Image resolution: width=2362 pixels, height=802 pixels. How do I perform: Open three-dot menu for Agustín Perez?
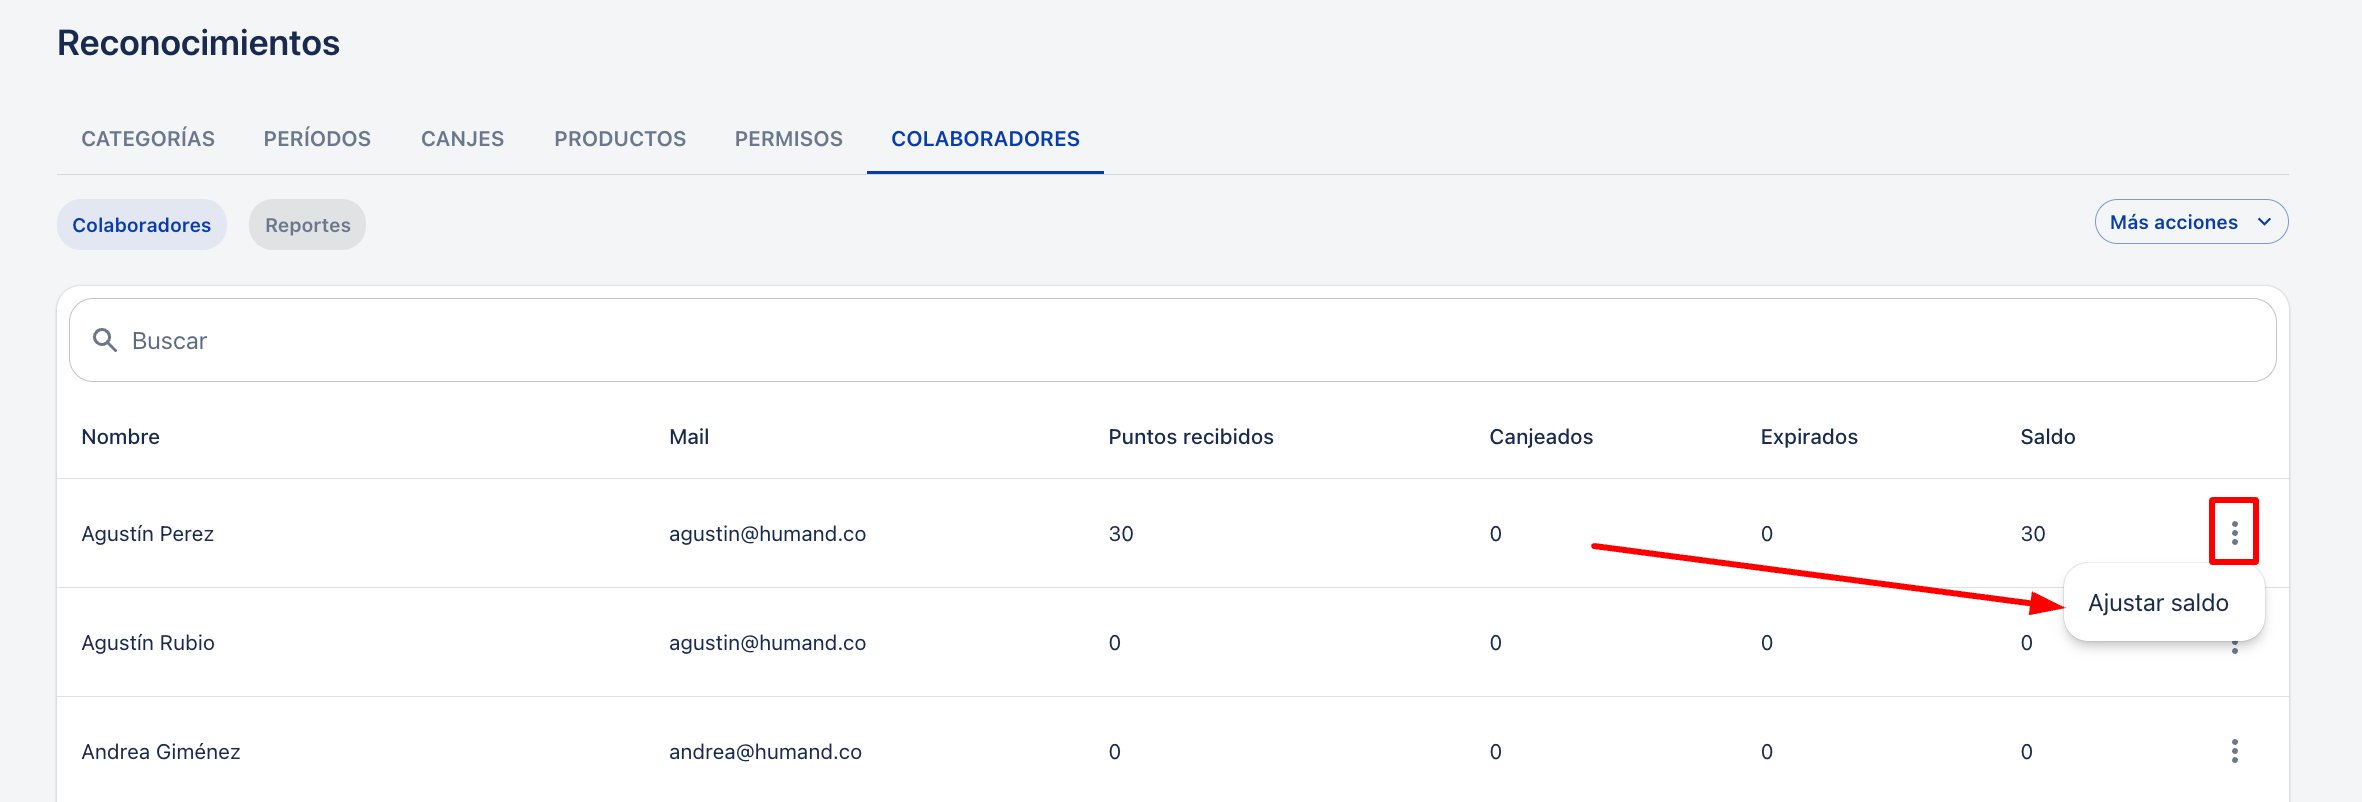click(2233, 532)
